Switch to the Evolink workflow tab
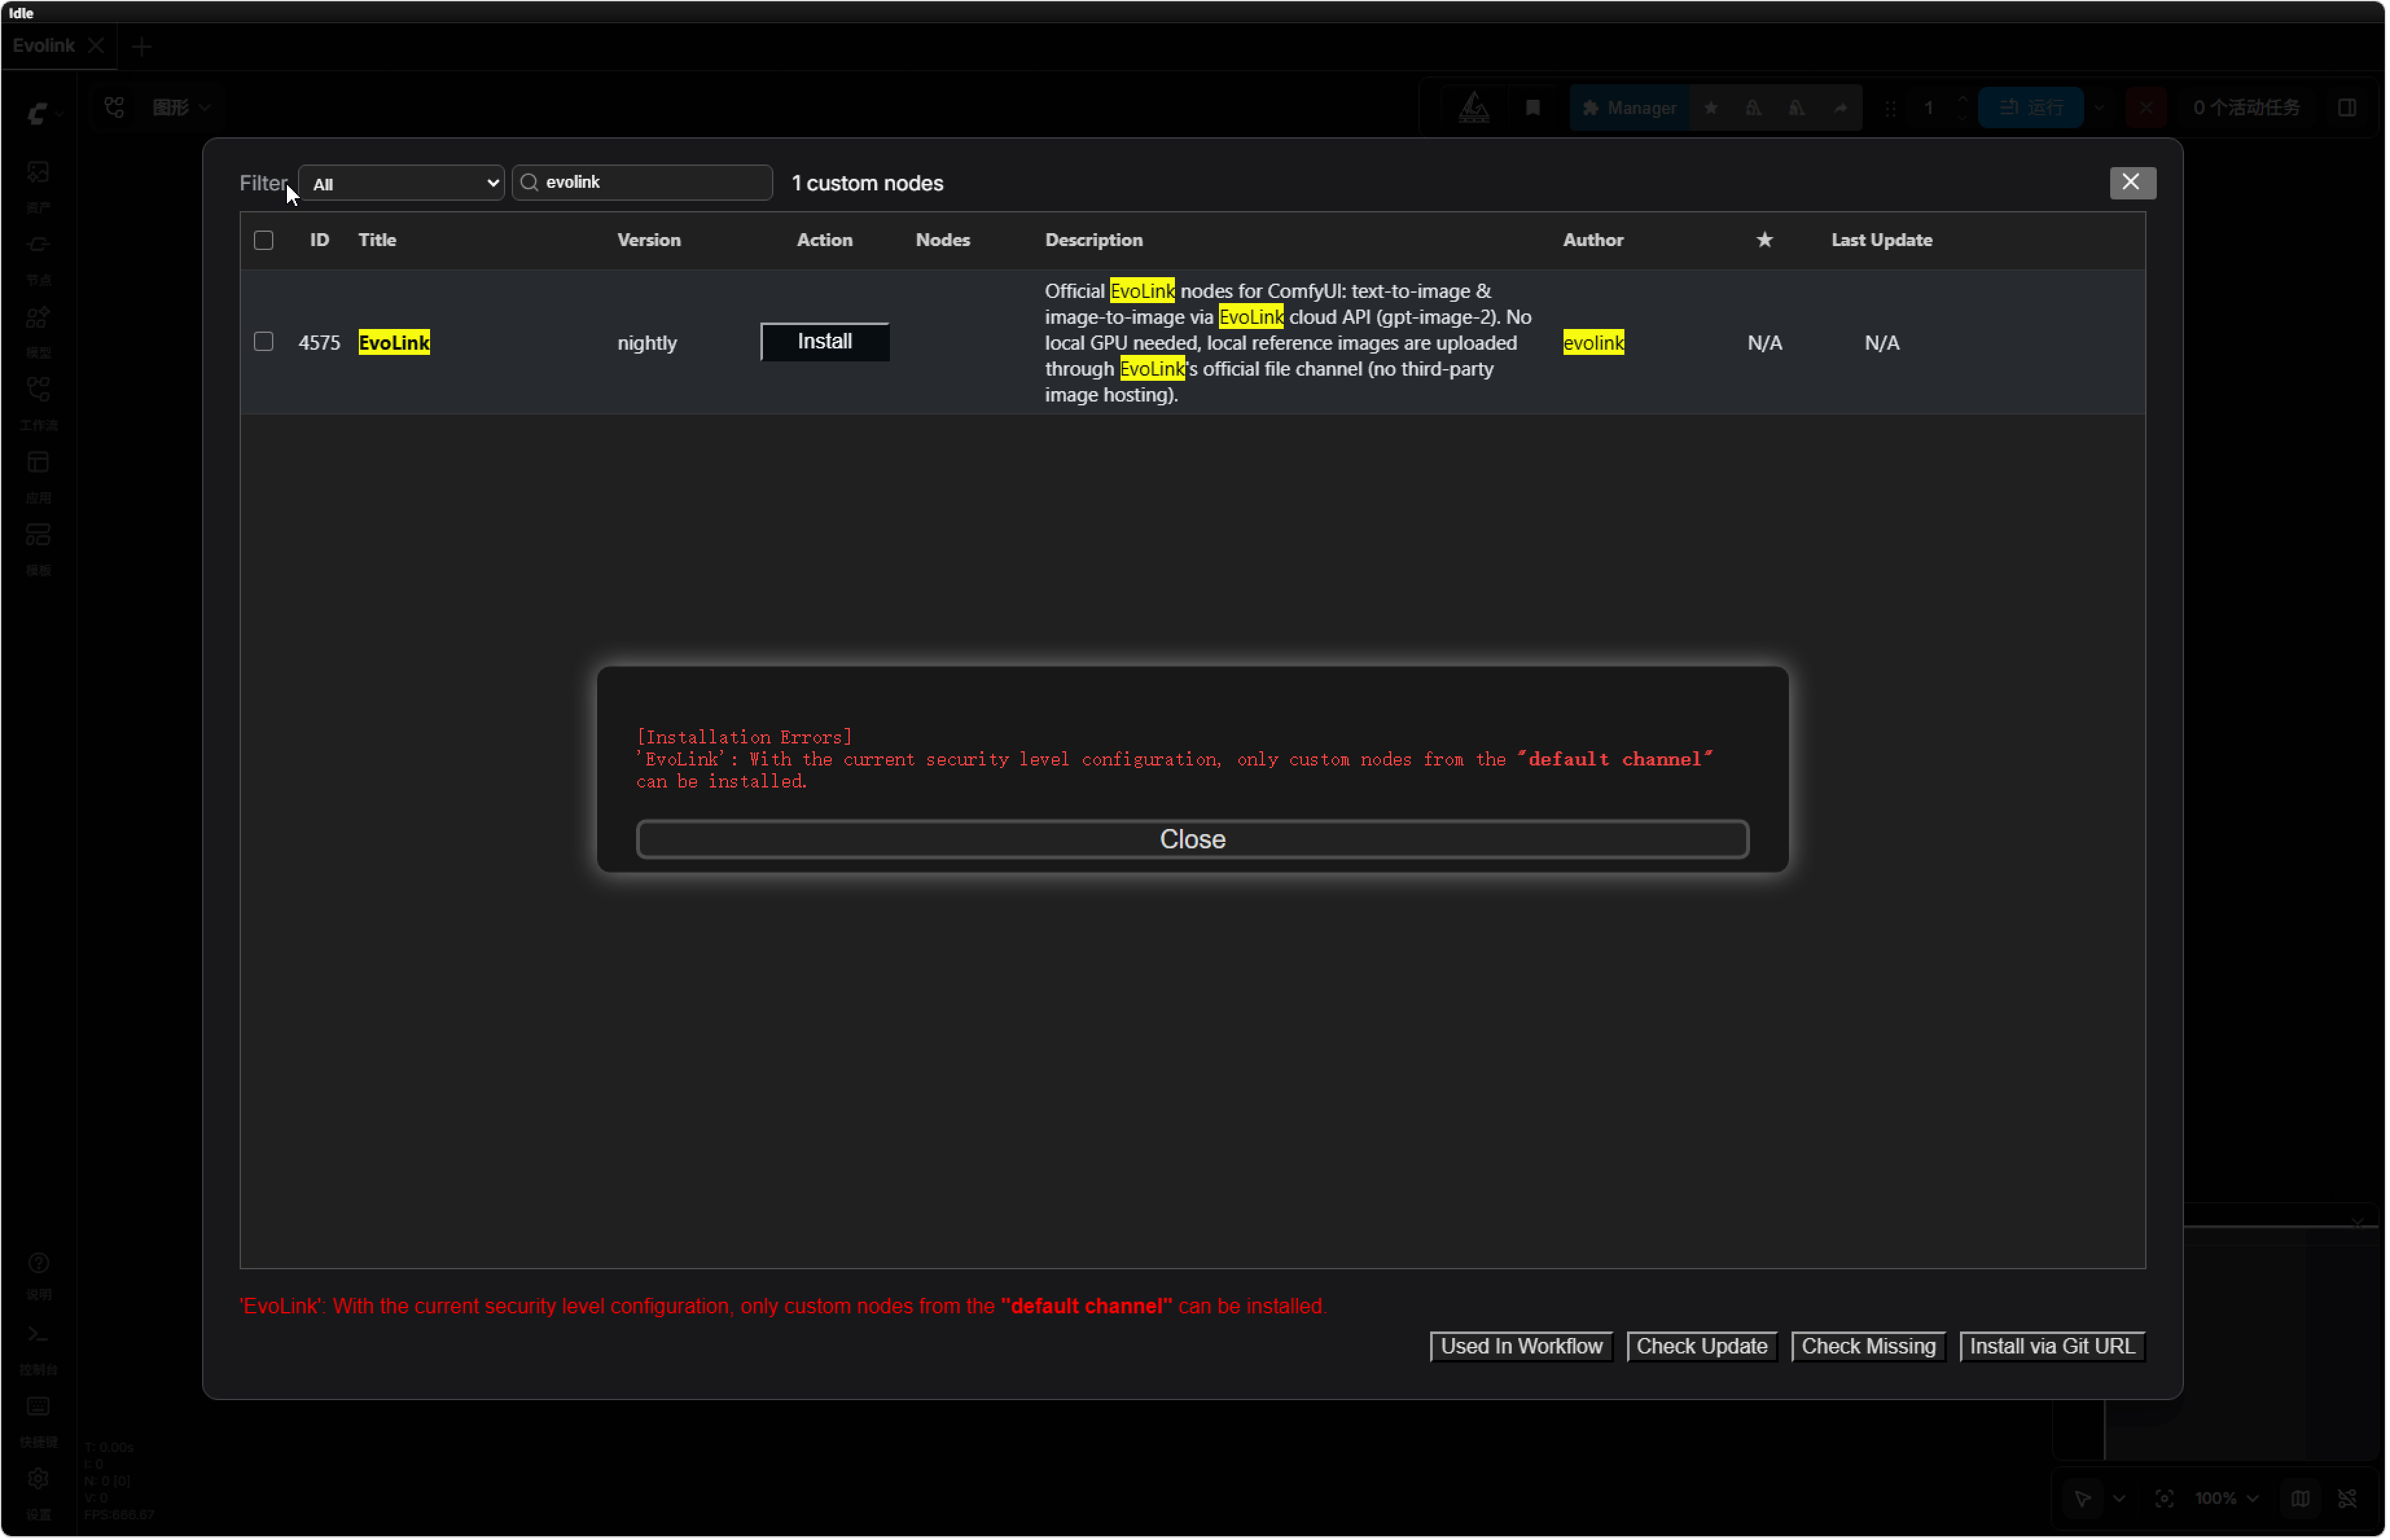This screenshot has width=2390, height=1540. [44, 46]
